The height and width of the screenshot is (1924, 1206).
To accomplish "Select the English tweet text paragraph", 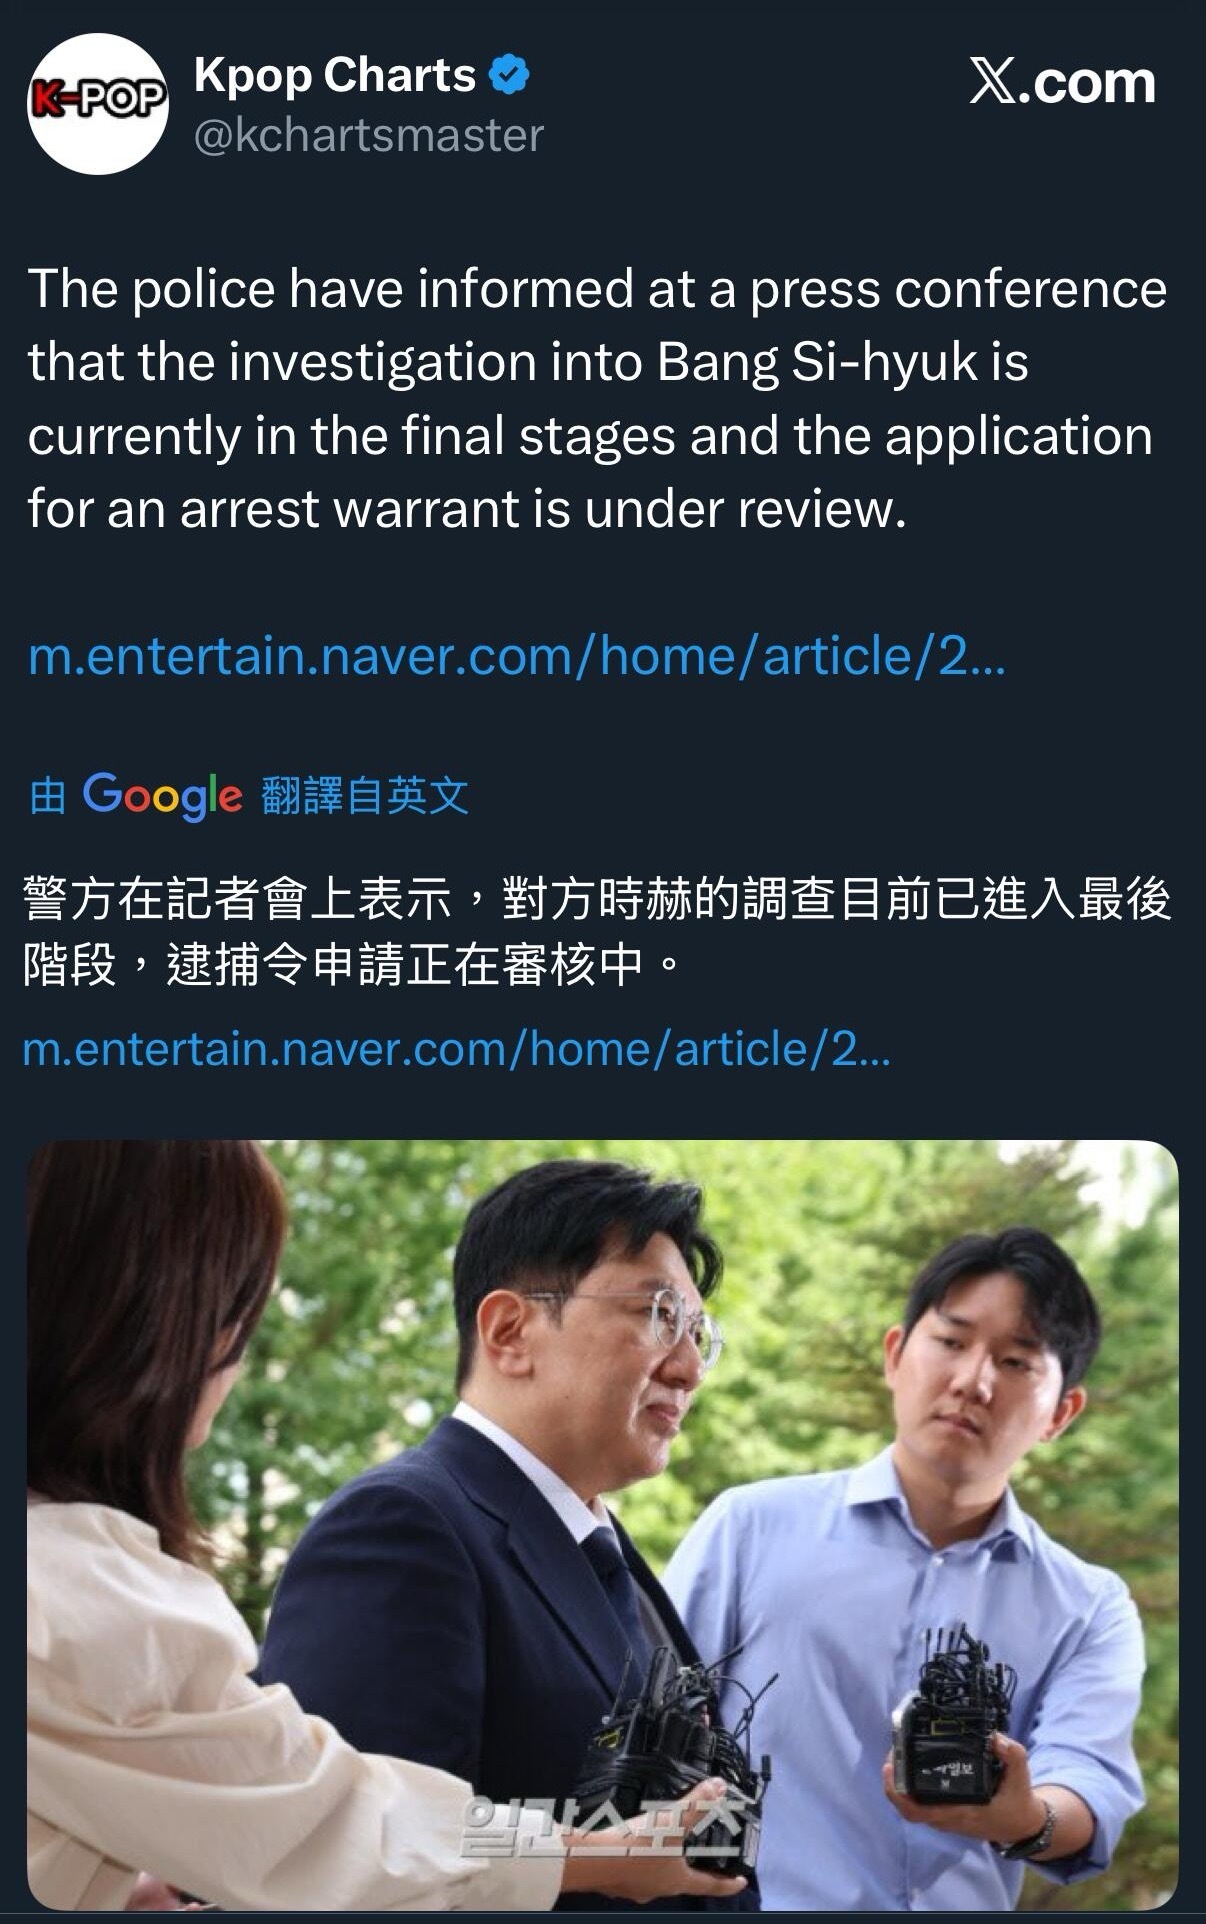I will tap(597, 398).
